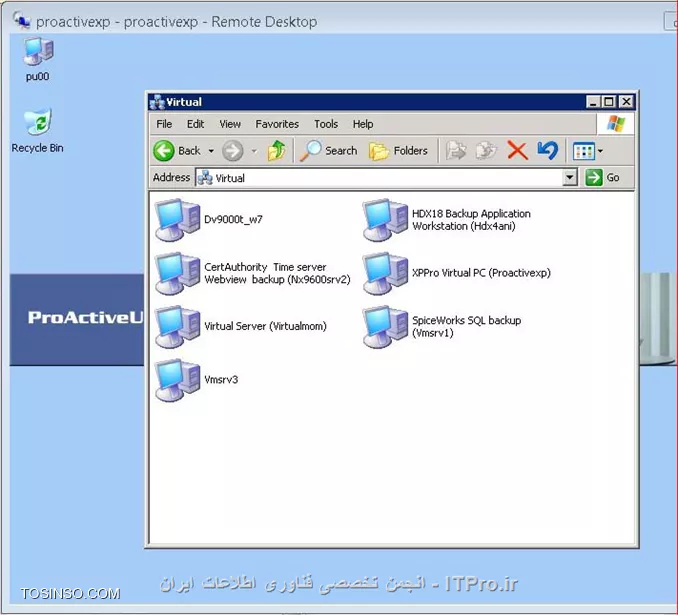This screenshot has height=615, width=678.
Task: Select the Nx9600srv2 CertAuthority computer icon
Action: click(177, 273)
